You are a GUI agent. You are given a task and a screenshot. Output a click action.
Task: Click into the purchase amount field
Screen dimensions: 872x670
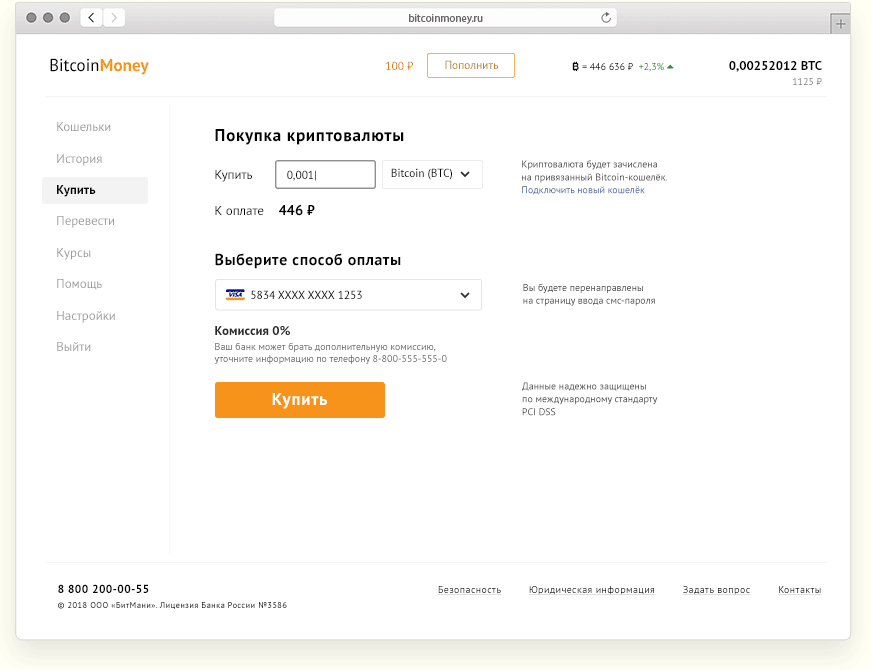tap(325, 175)
